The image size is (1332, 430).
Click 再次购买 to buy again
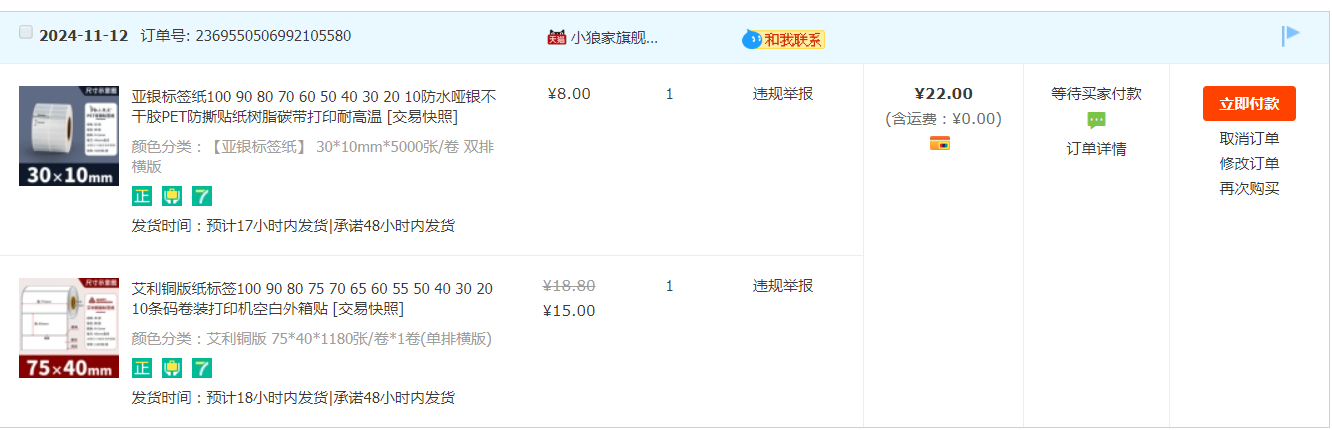(1249, 189)
